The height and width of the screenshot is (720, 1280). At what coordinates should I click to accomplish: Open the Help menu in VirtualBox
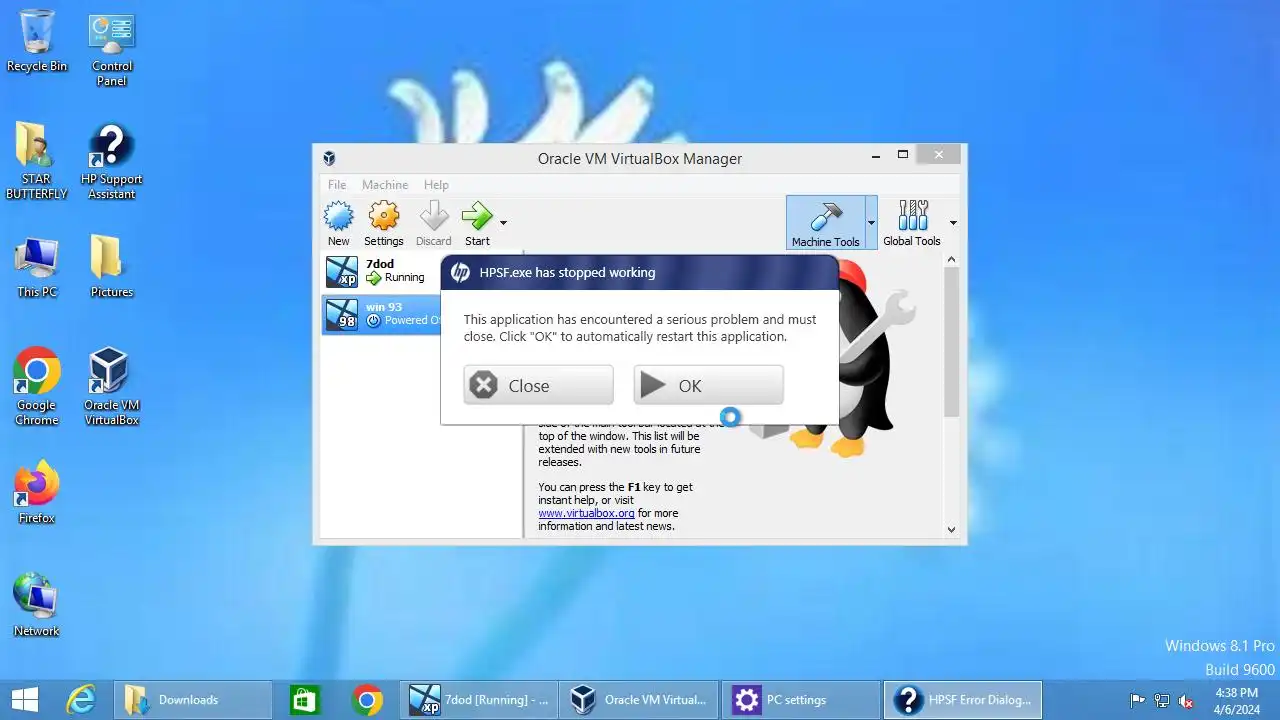(436, 184)
